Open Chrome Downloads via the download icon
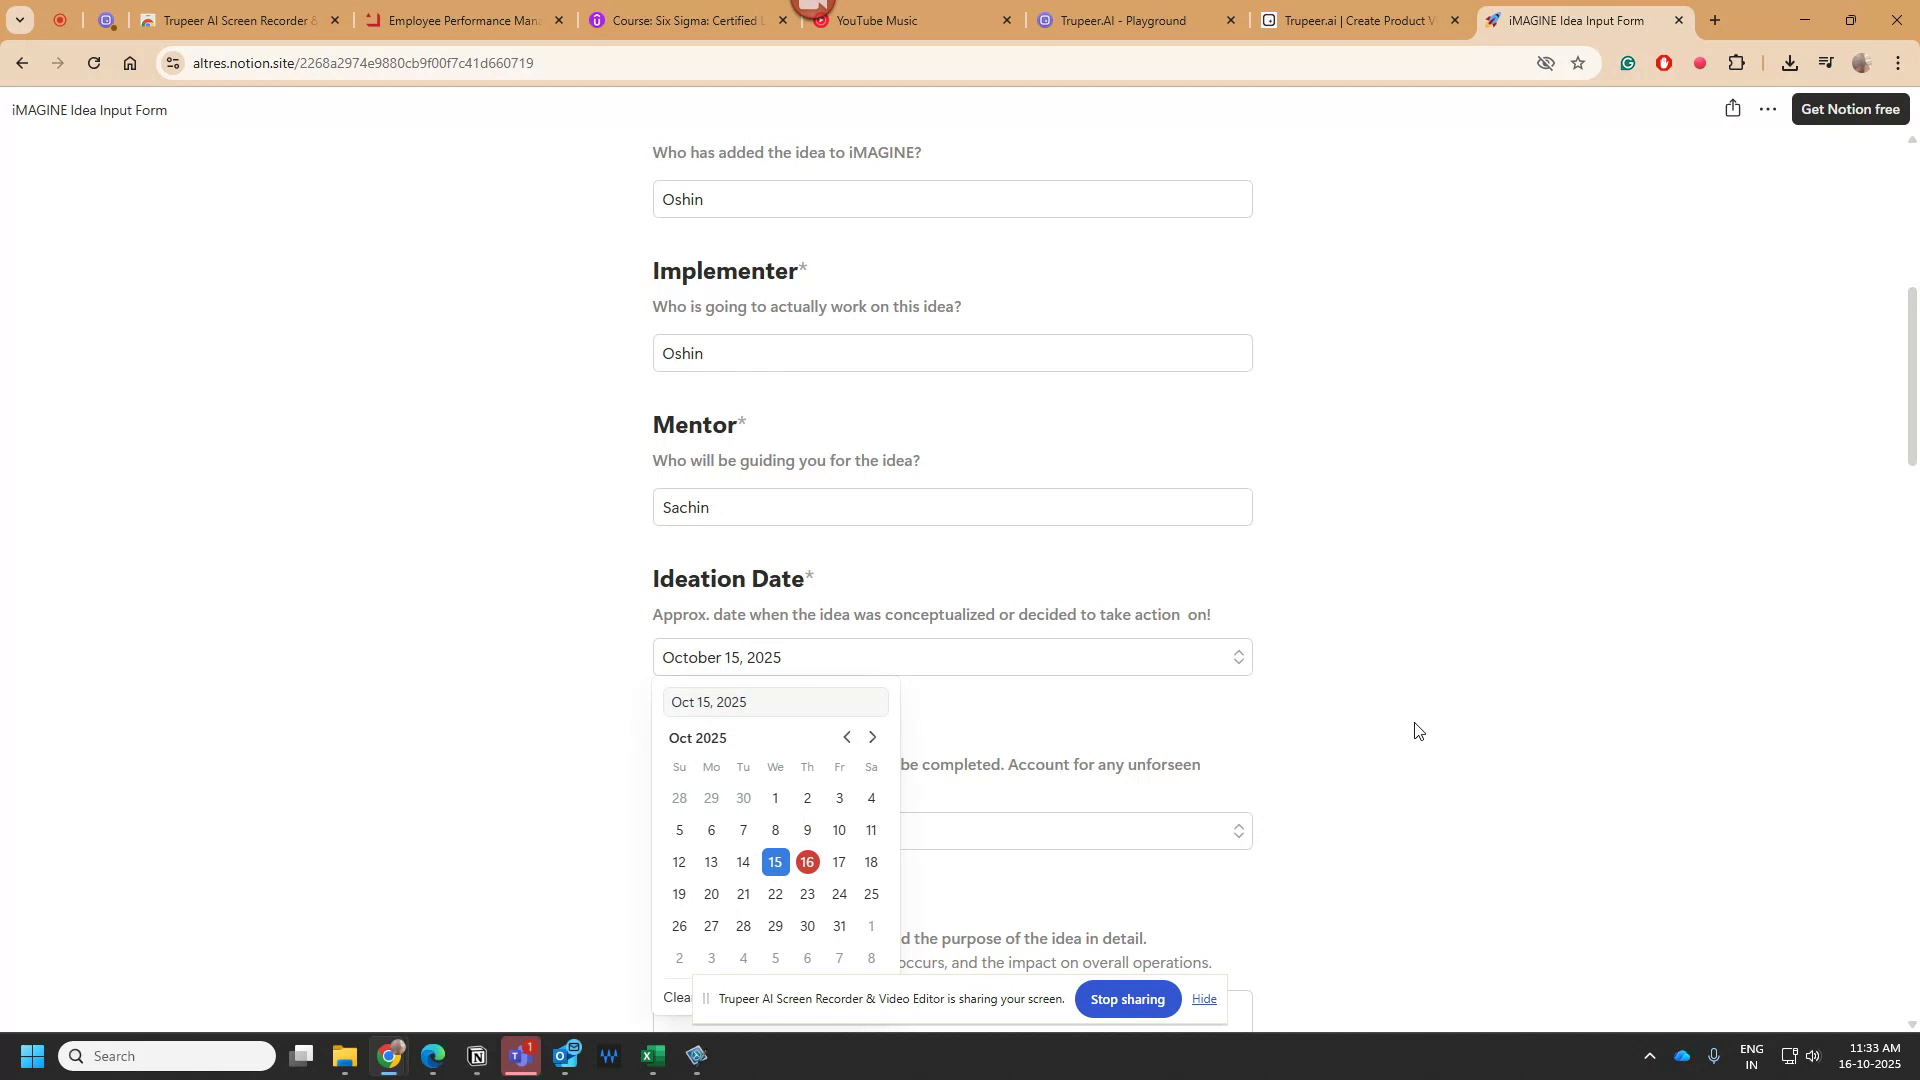This screenshot has height=1080, width=1920. point(1790,62)
